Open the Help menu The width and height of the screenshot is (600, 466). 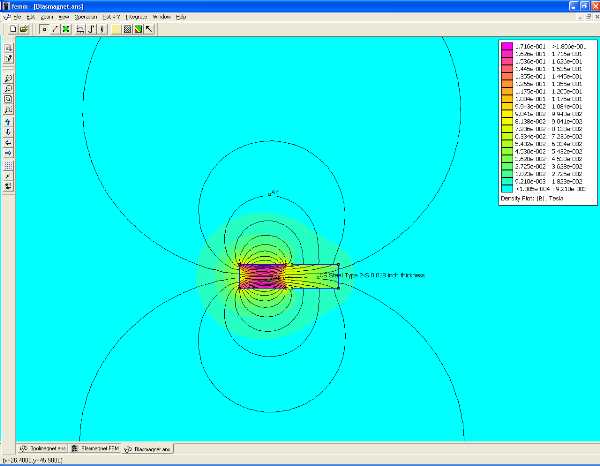[x=181, y=17]
